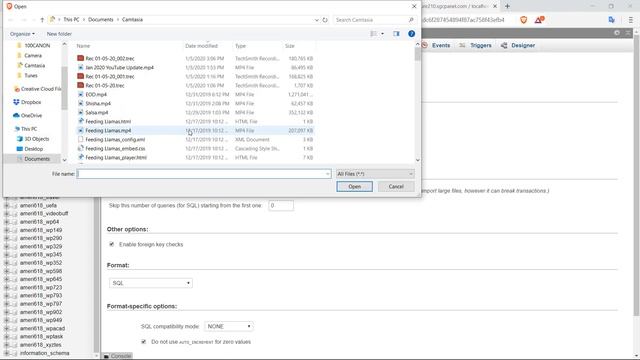Click the change view layout icon
Screen dimensions: 640x360
click(x=373, y=34)
